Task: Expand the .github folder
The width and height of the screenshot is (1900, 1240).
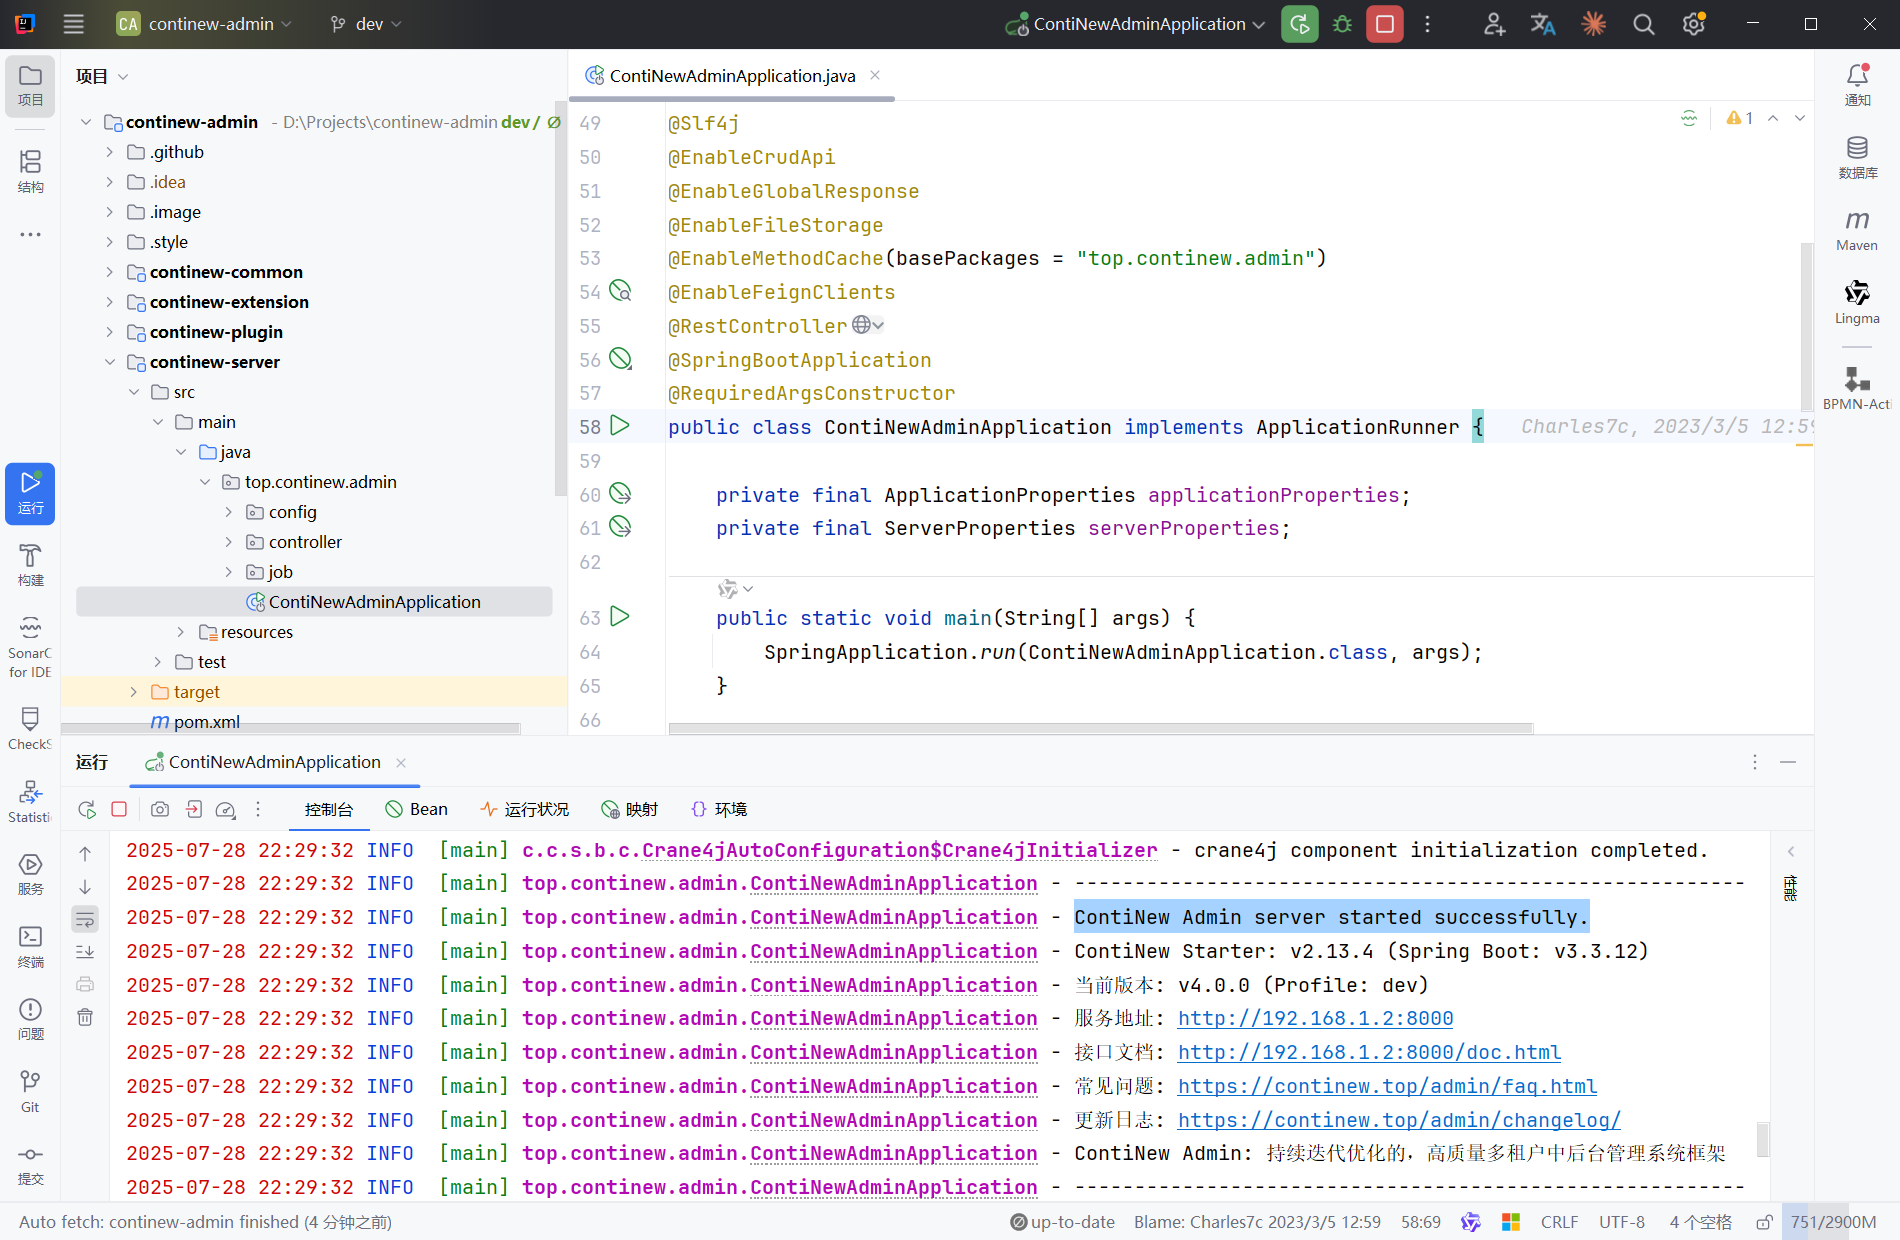Action: coord(109,152)
